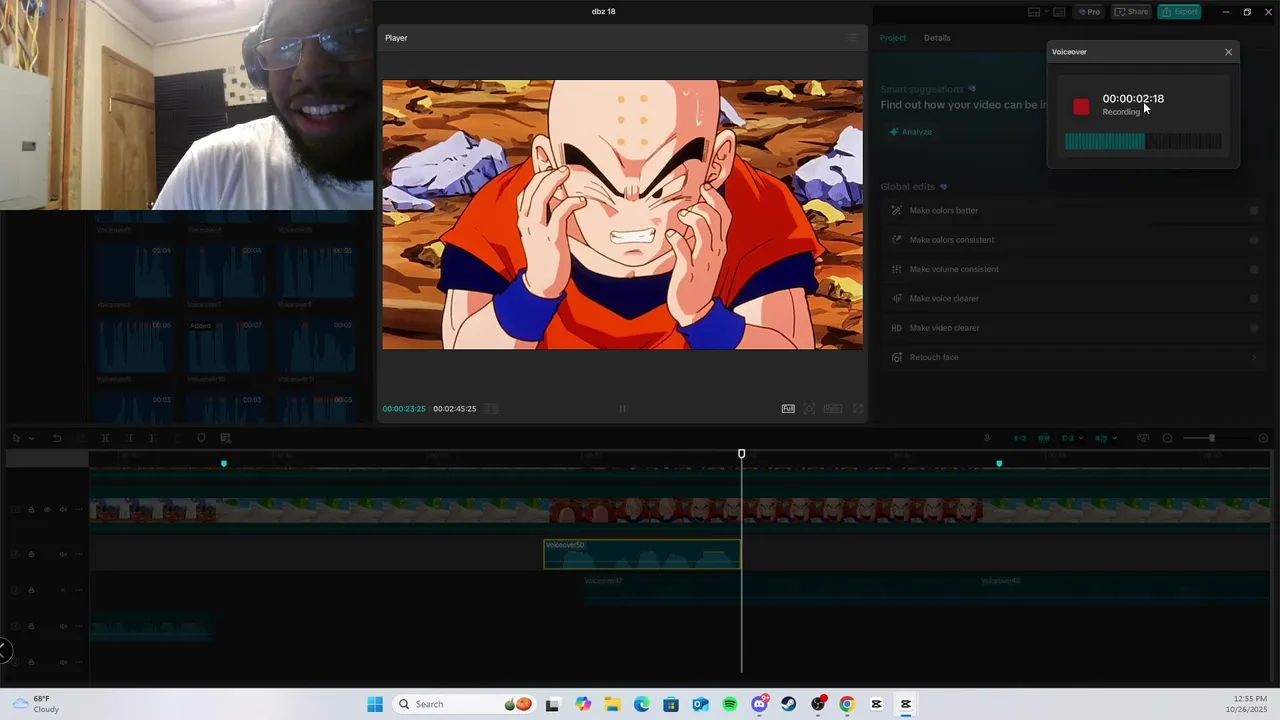Toggle Make voice clearer
Viewport: 1280px width, 720px height.
point(1254,298)
